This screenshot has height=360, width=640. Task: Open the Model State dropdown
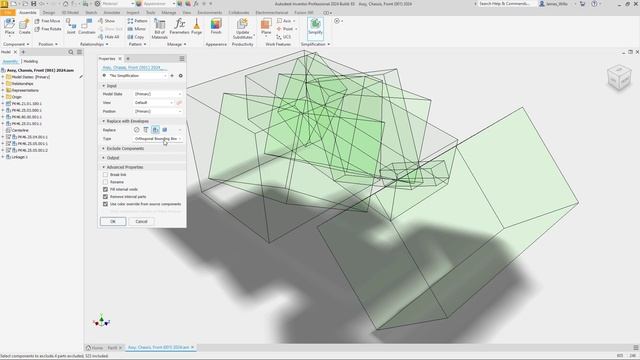click(x=158, y=94)
